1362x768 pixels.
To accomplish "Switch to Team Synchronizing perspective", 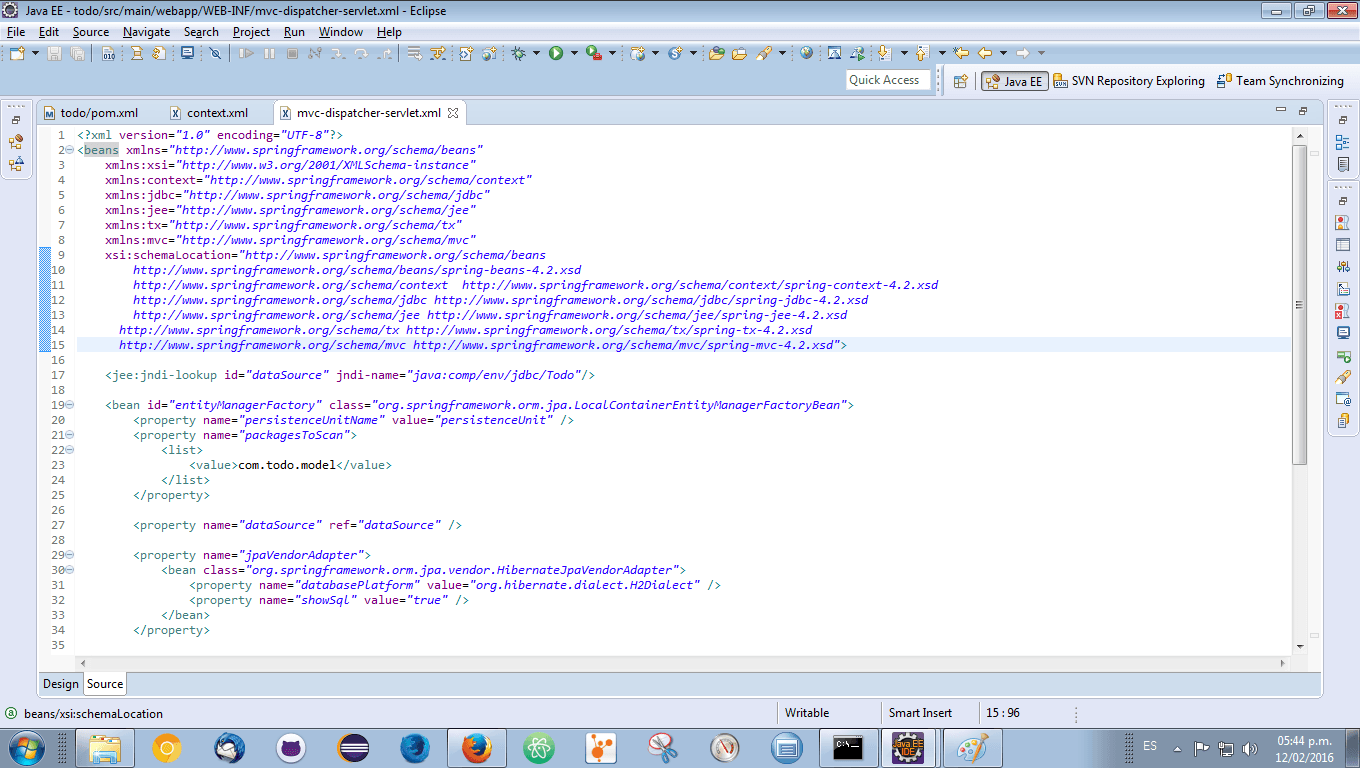I will (1280, 81).
